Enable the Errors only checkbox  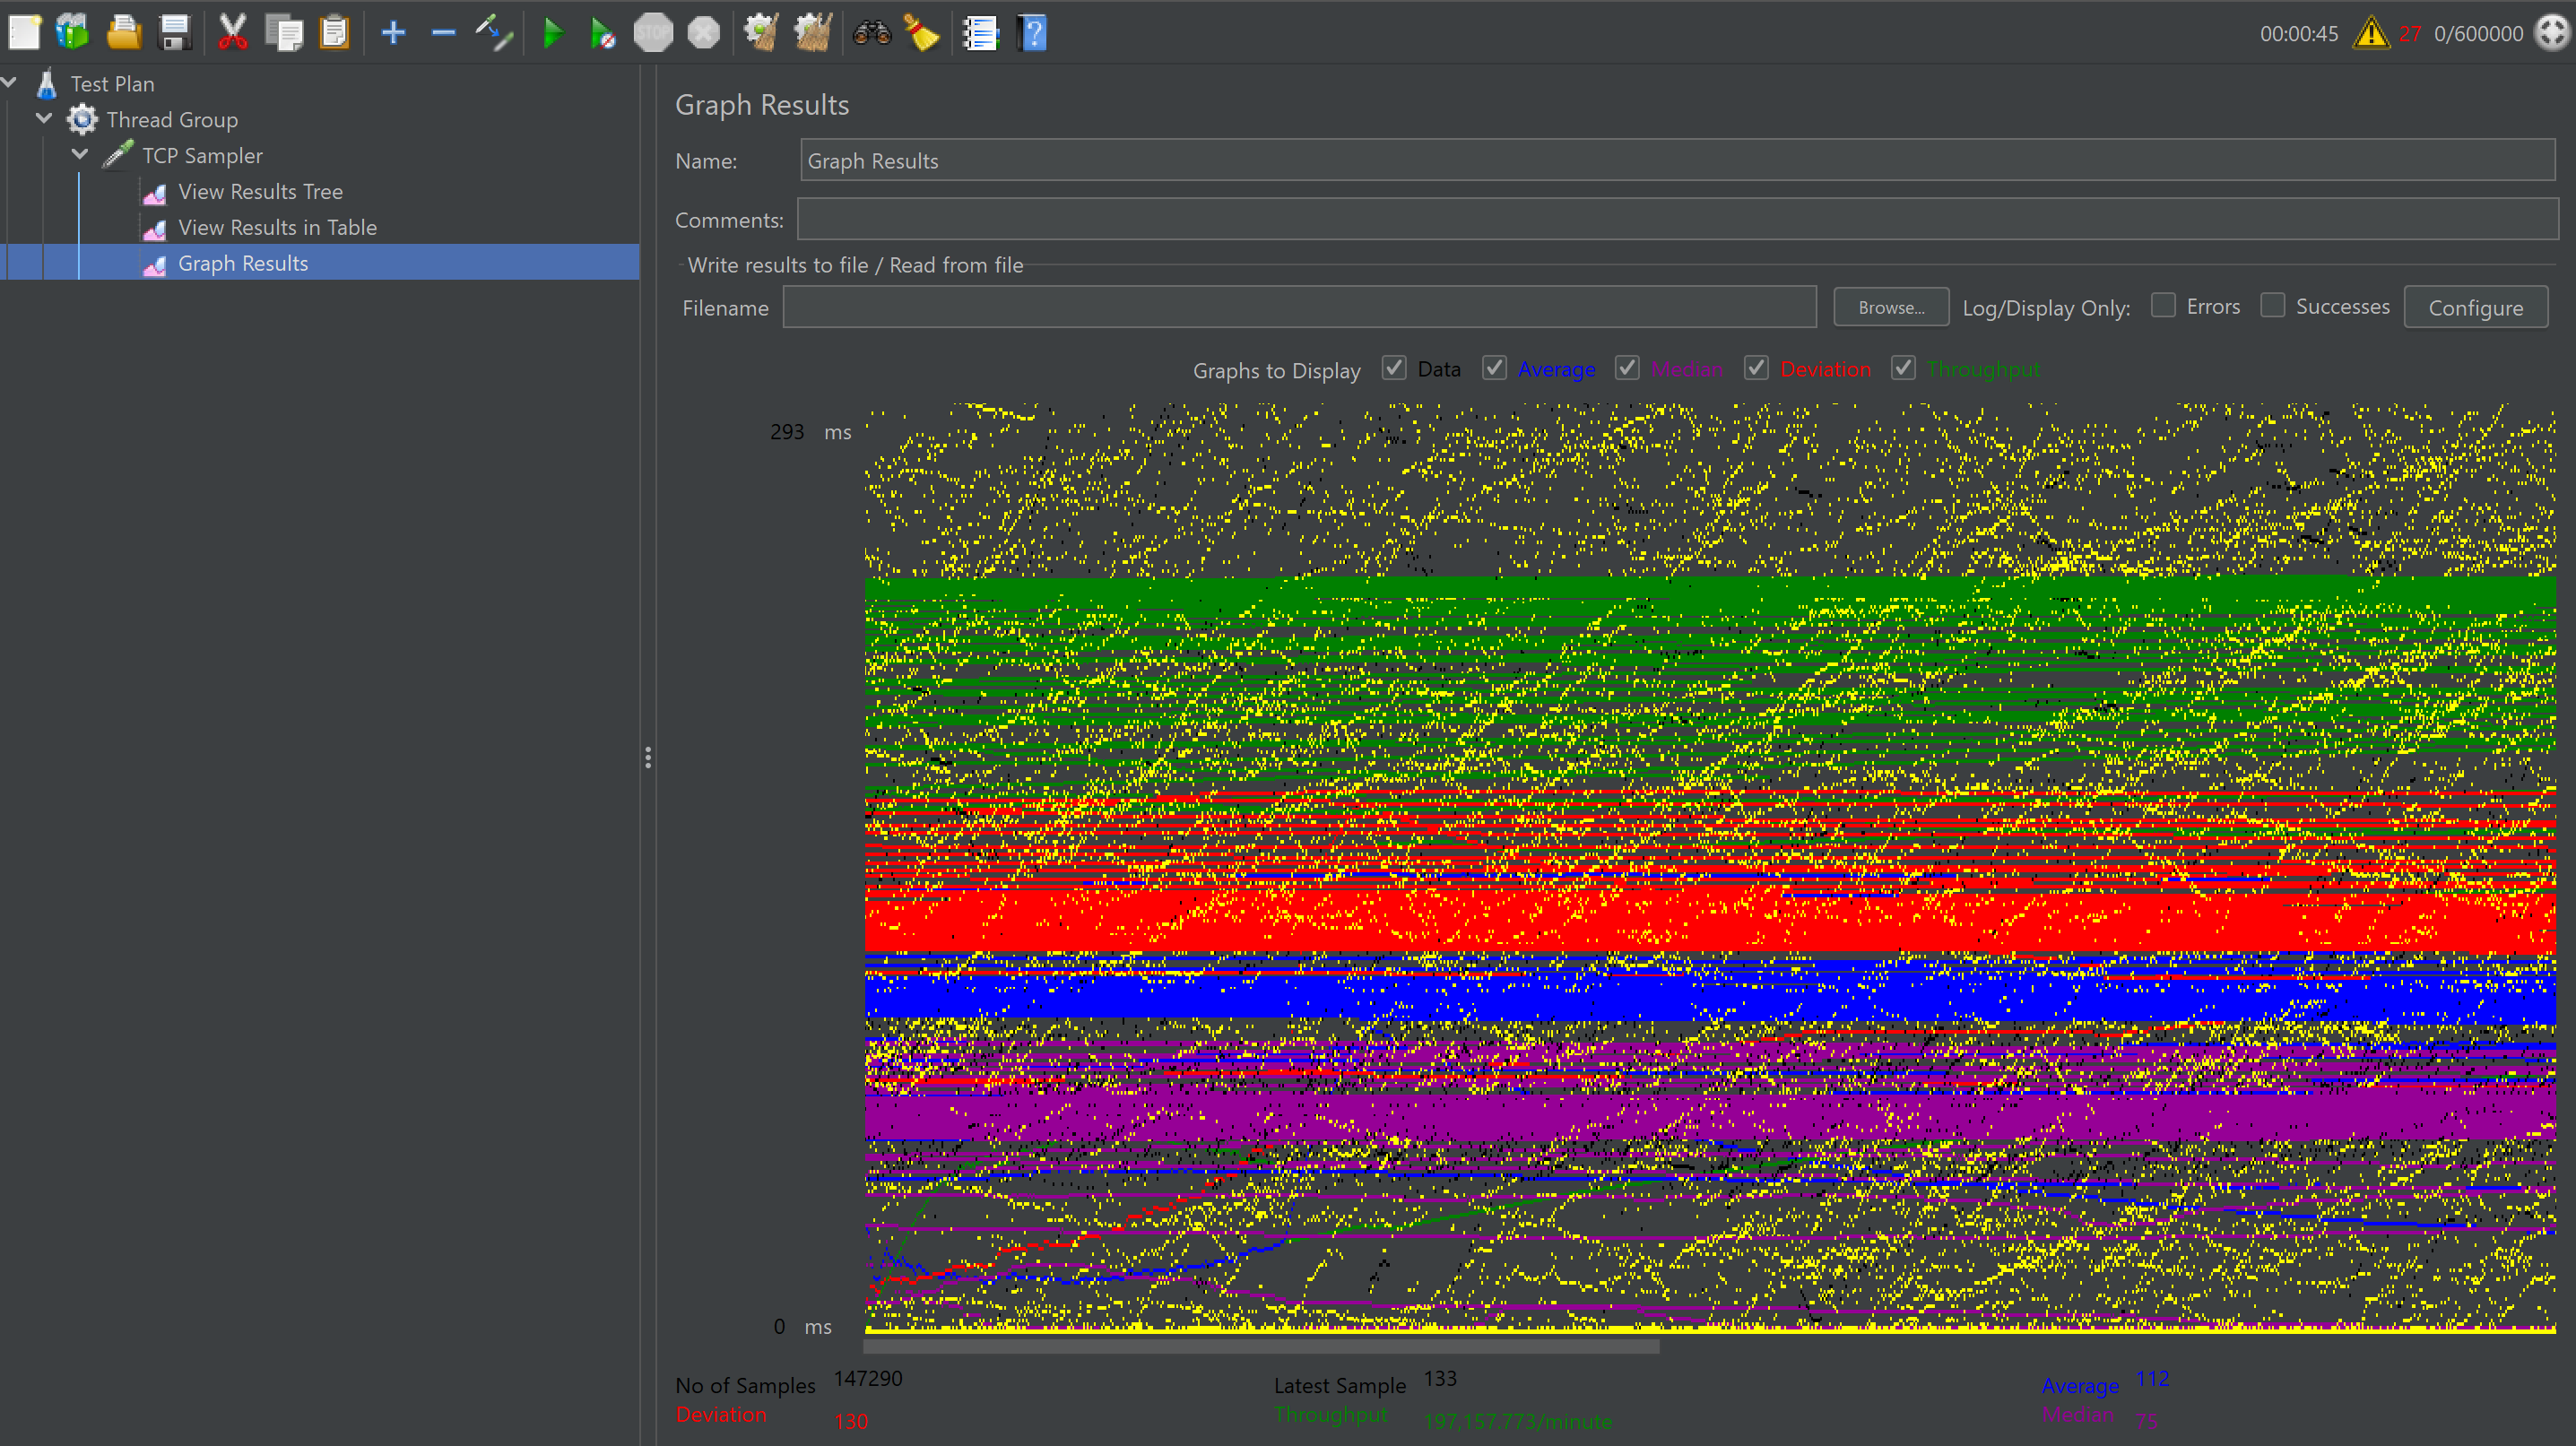pyautogui.click(x=2163, y=306)
